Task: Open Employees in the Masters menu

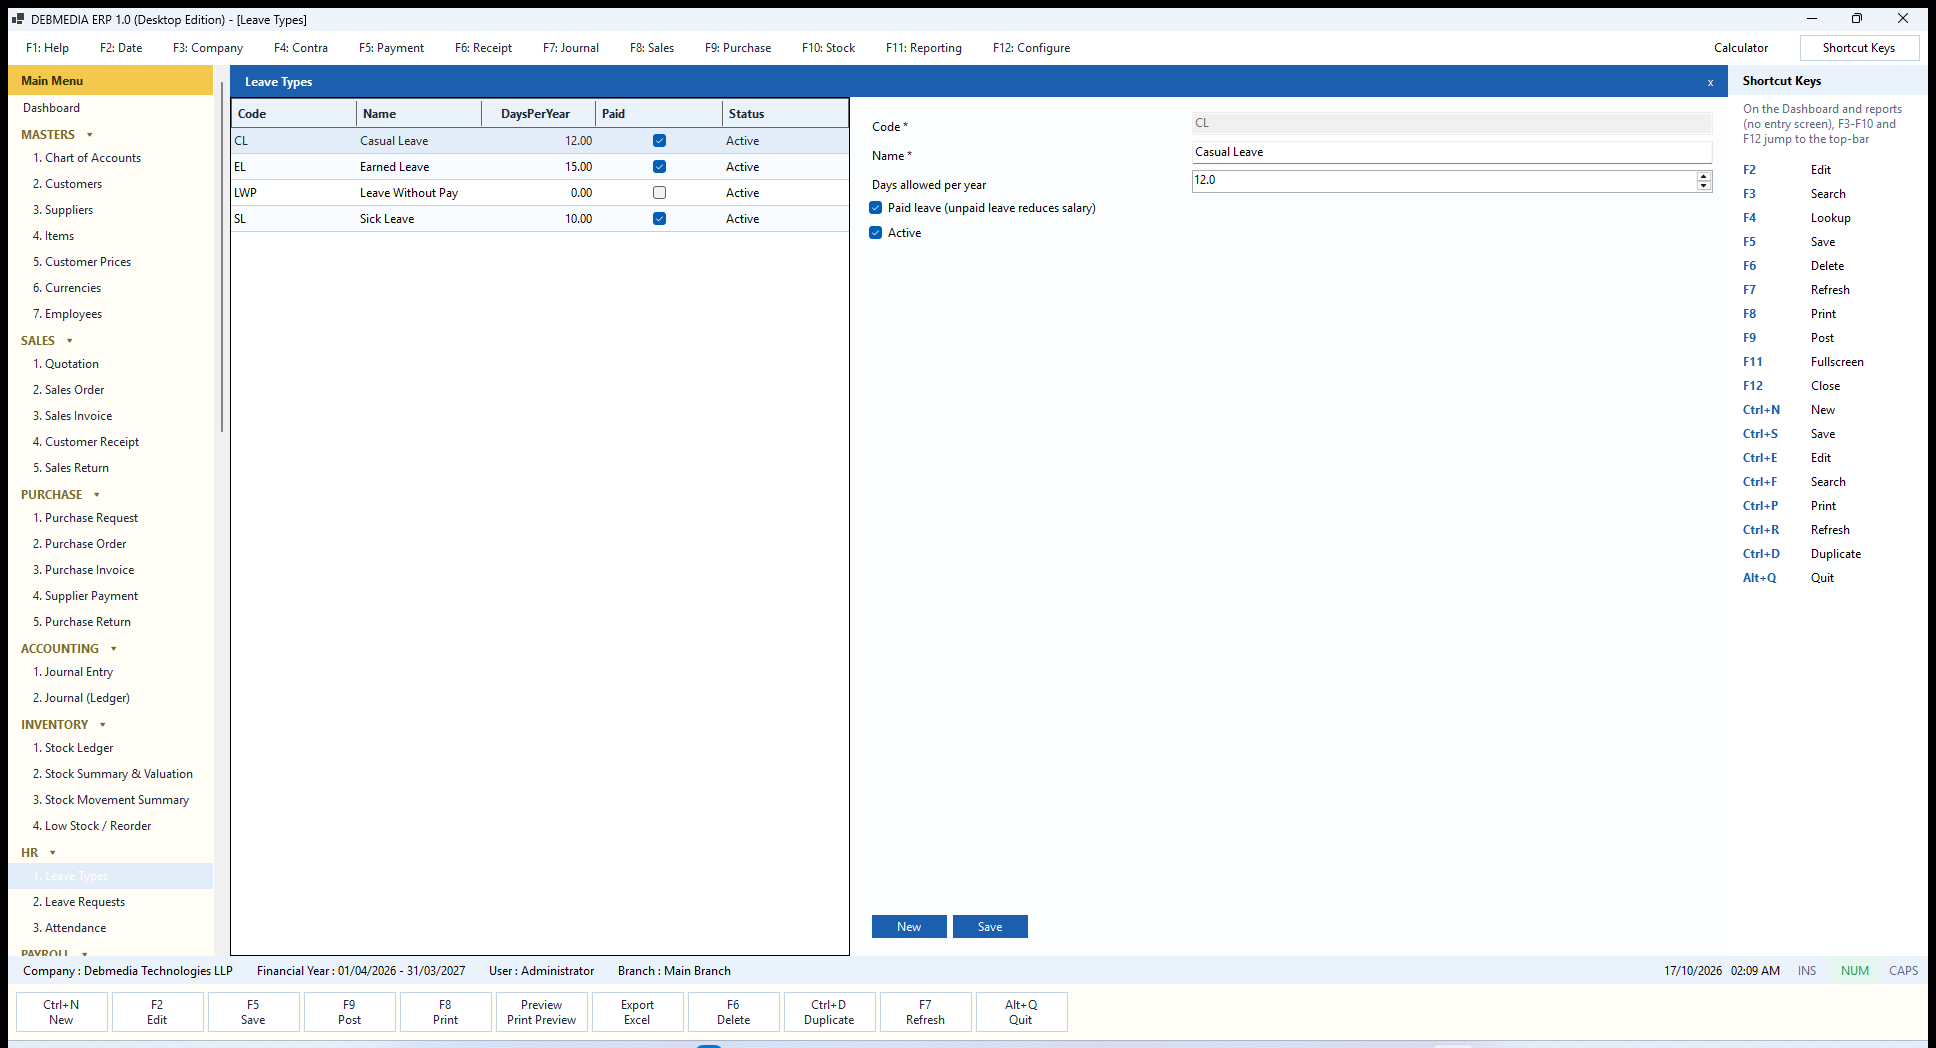Action: pos(67,314)
